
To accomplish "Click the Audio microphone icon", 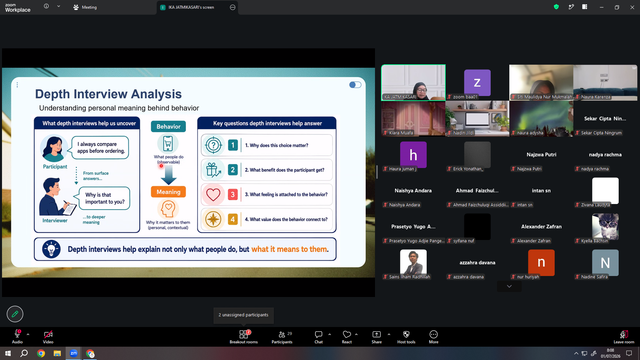I will 17,334.
